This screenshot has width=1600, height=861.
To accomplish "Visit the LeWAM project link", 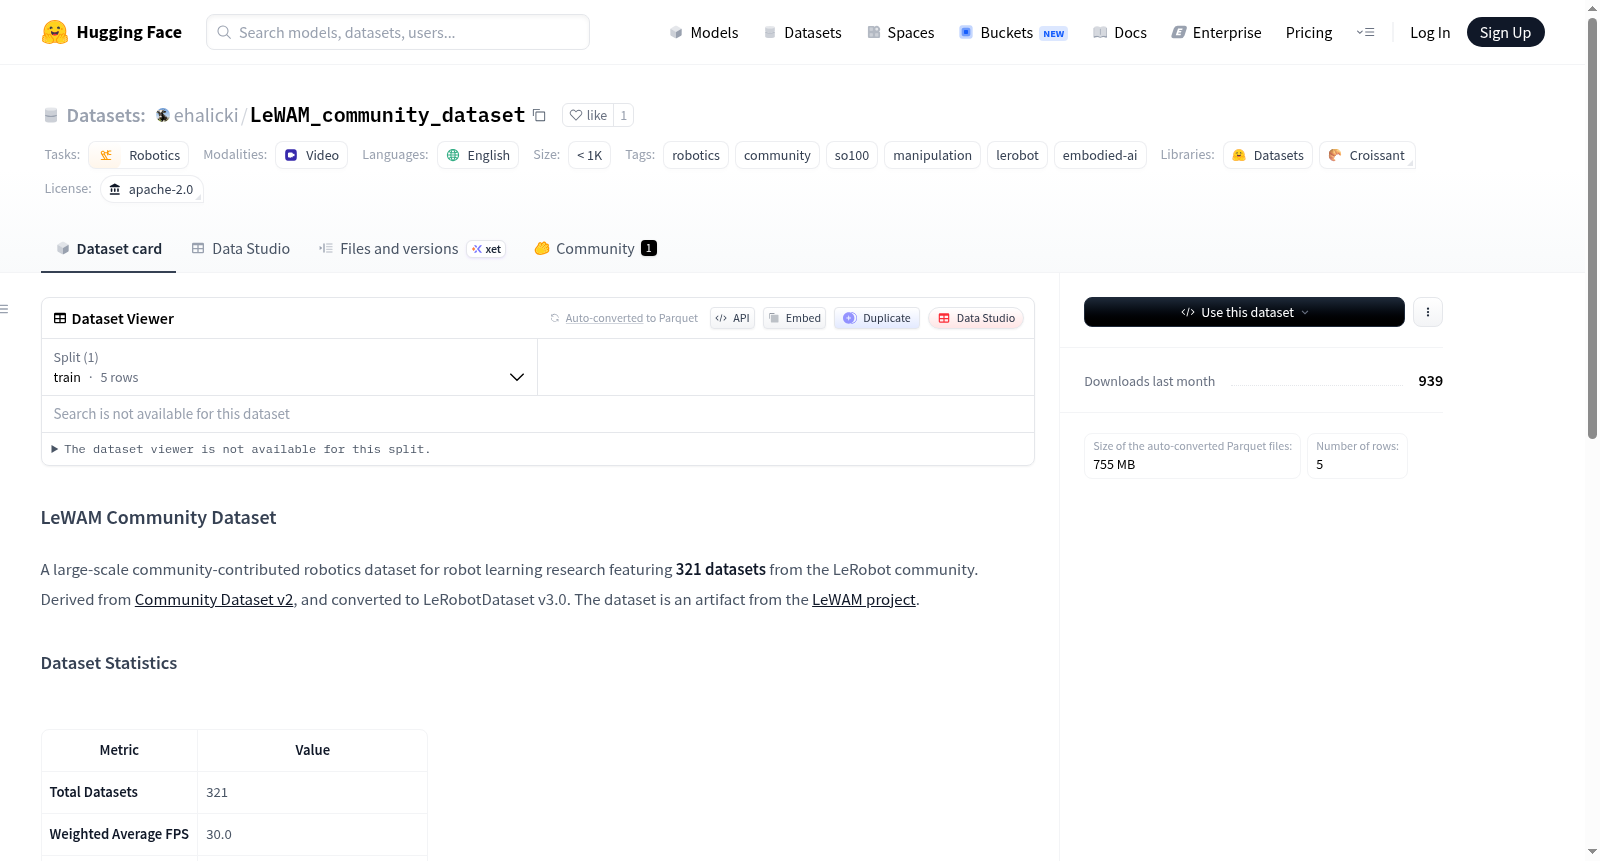I will (x=864, y=599).
